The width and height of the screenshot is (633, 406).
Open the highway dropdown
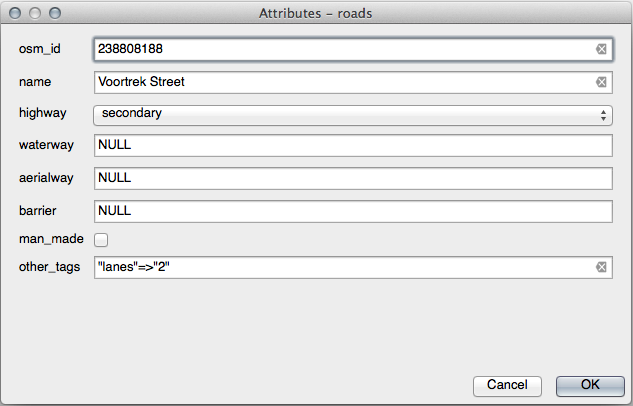(x=352, y=114)
